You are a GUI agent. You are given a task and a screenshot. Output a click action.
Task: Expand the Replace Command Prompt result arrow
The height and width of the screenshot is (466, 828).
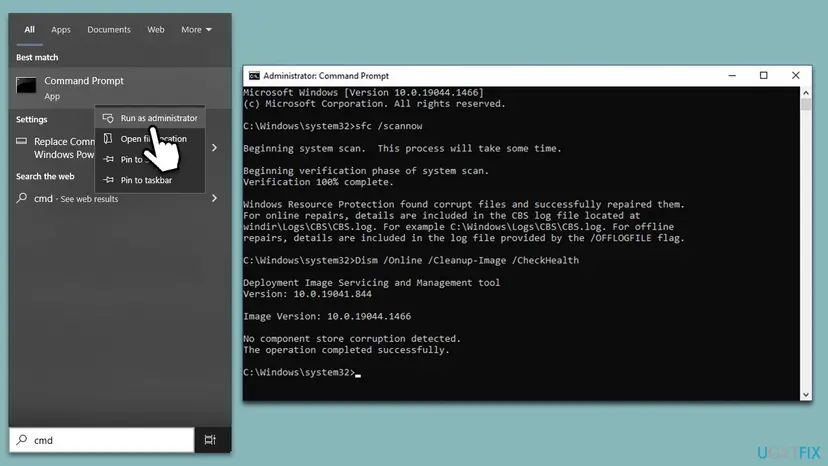click(x=214, y=148)
